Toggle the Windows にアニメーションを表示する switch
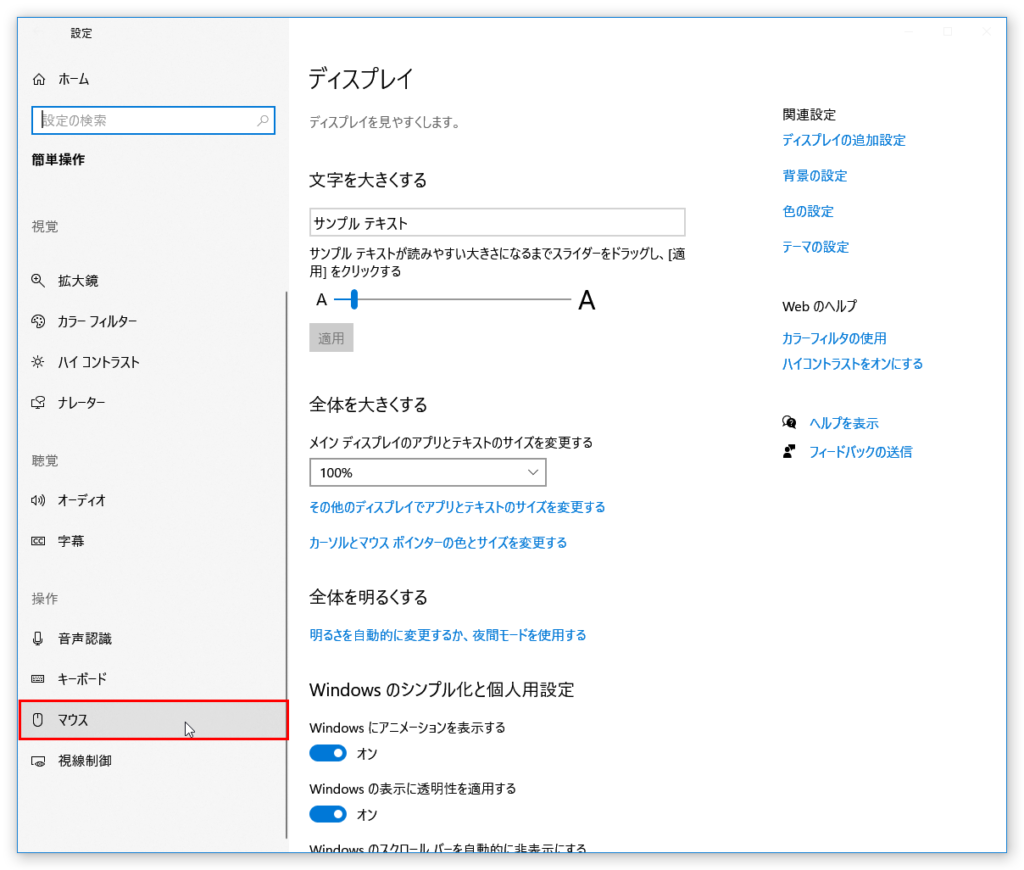This screenshot has height=870, width=1024. [x=328, y=753]
